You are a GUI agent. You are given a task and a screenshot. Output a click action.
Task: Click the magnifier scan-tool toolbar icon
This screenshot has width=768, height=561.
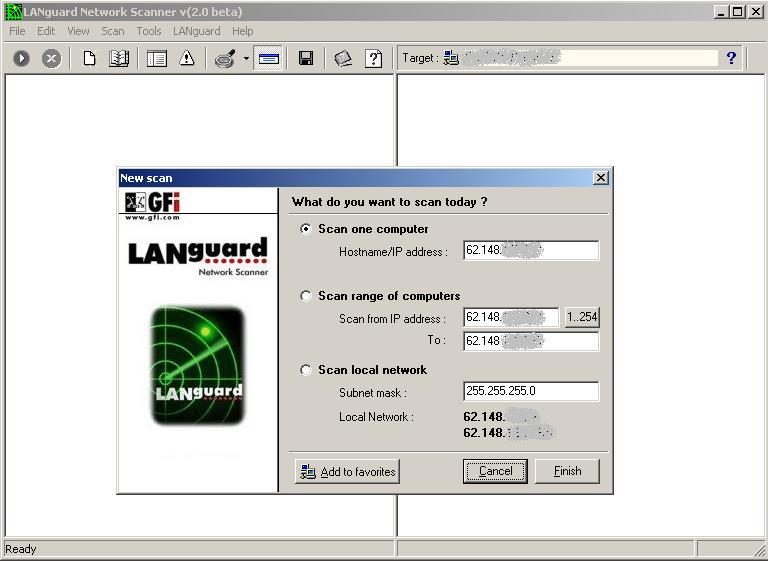click(x=225, y=58)
